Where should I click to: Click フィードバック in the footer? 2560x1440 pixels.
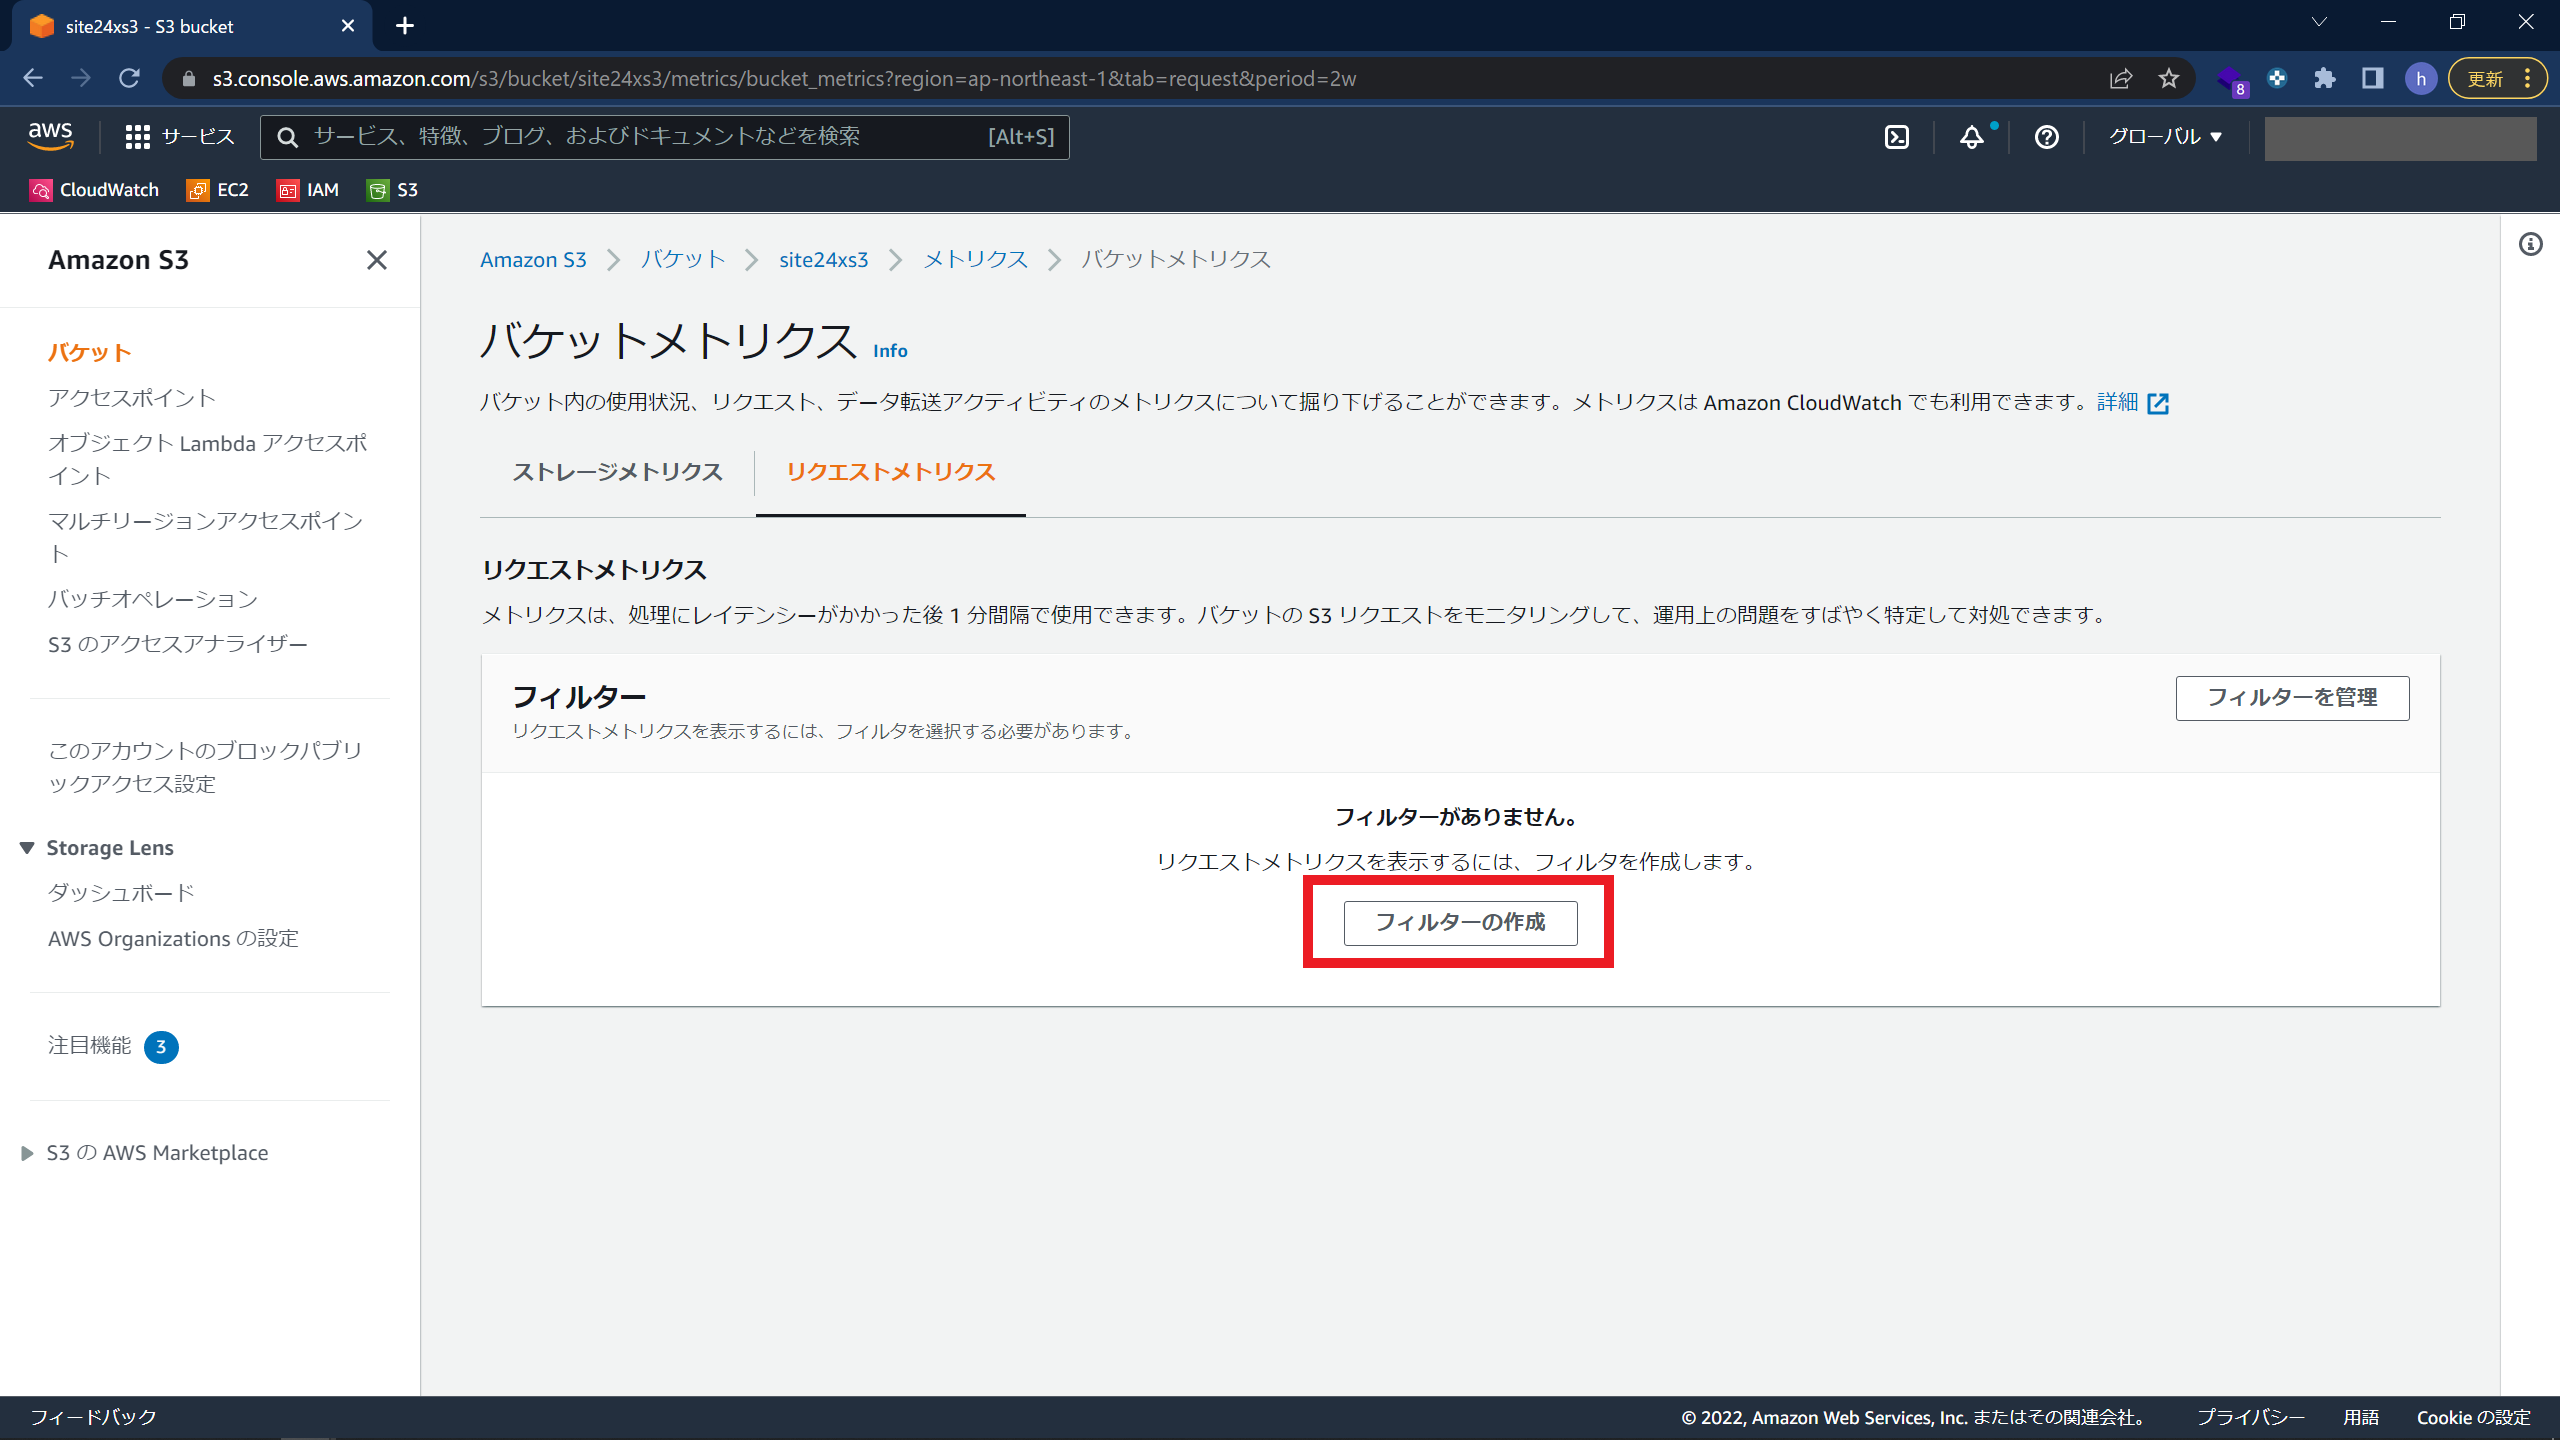[93, 1417]
